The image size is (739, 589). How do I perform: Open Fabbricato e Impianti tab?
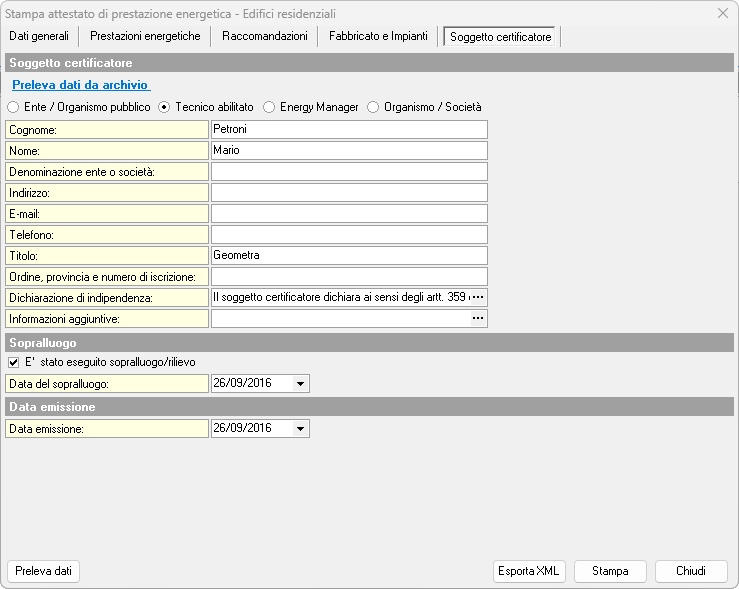coord(378,36)
